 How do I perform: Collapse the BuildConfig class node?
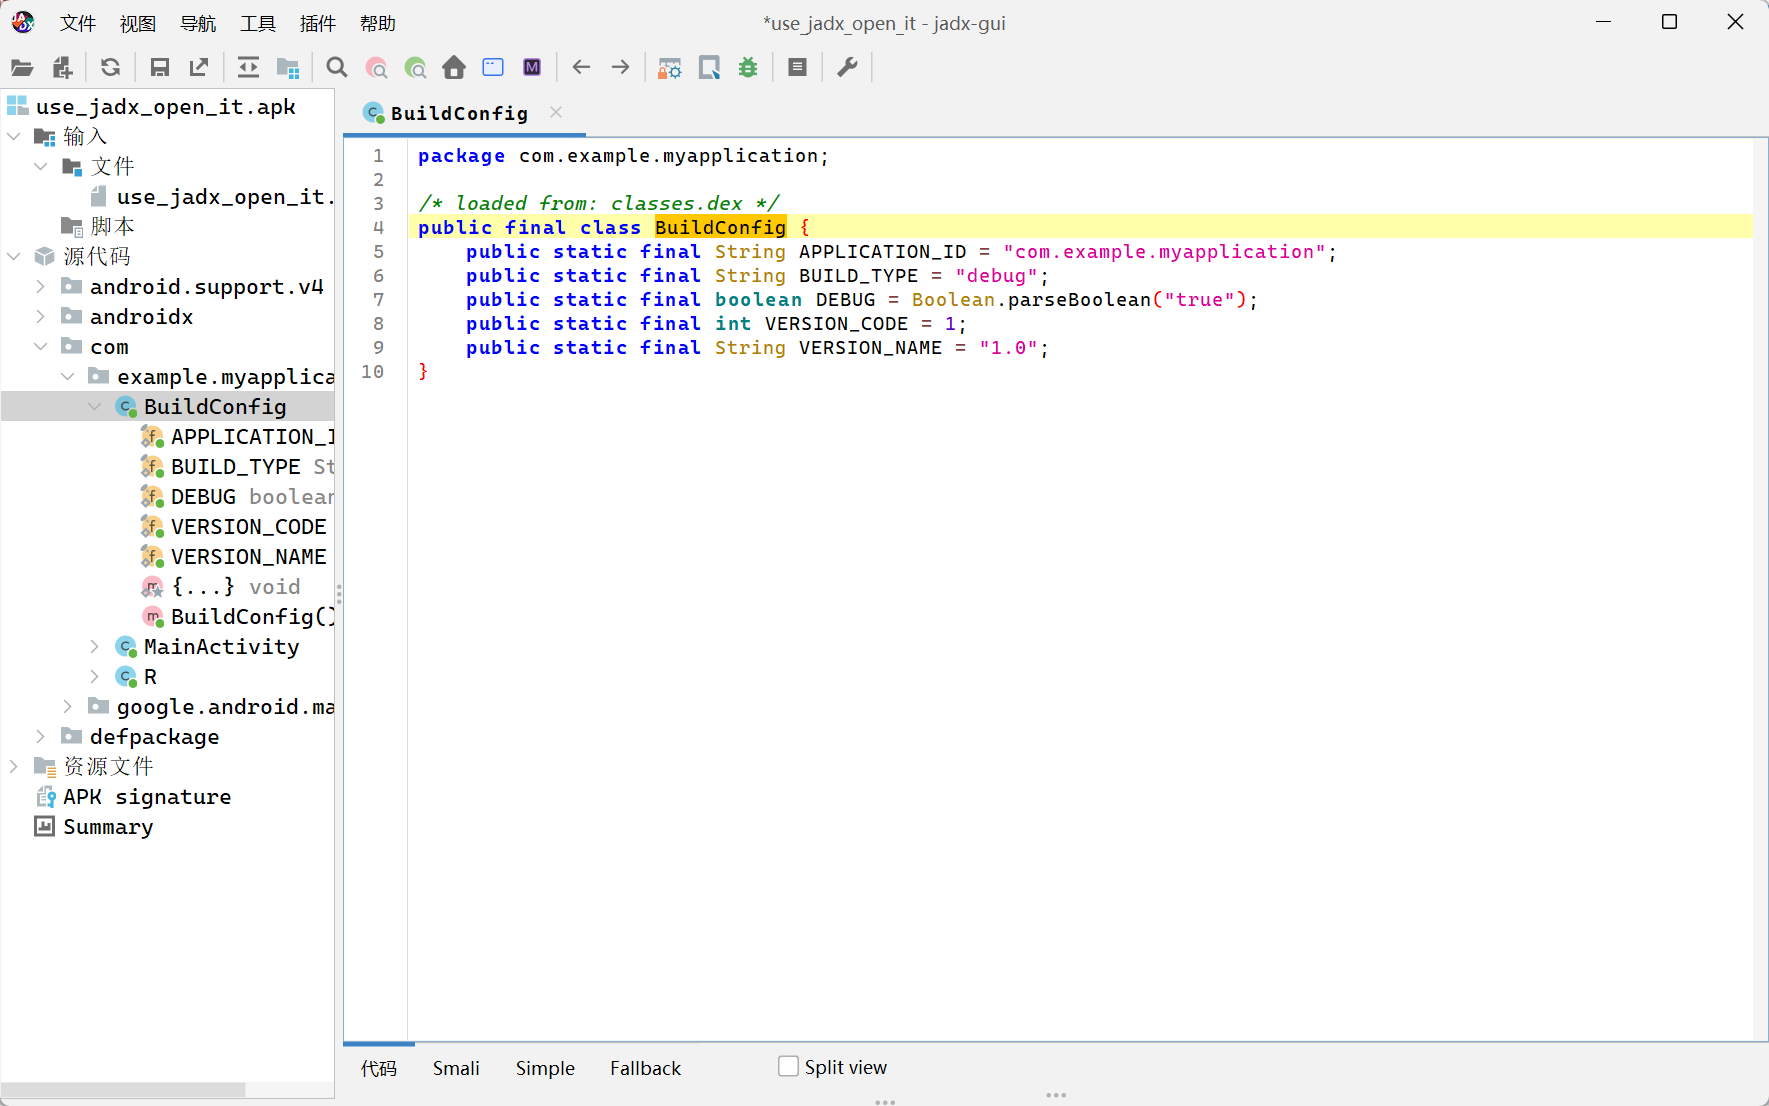click(95, 406)
